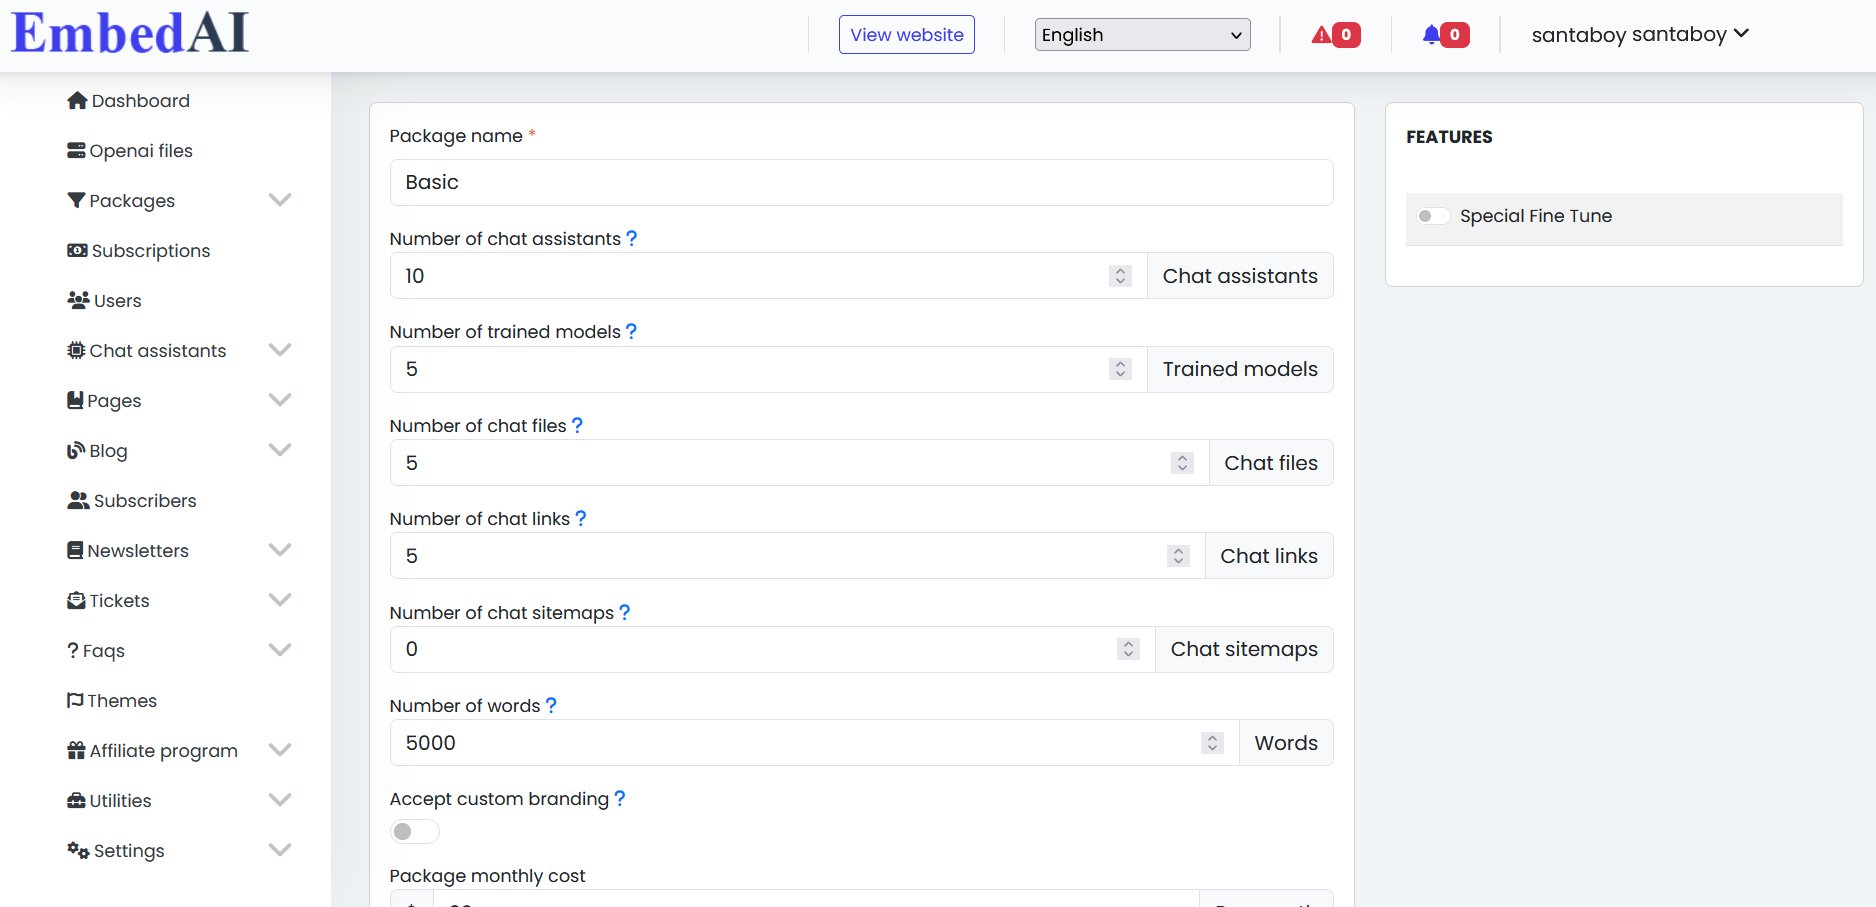Click the help icon next to Number of words
This screenshot has width=1876, height=907.
pyautogui.click(x=551, y=706)
